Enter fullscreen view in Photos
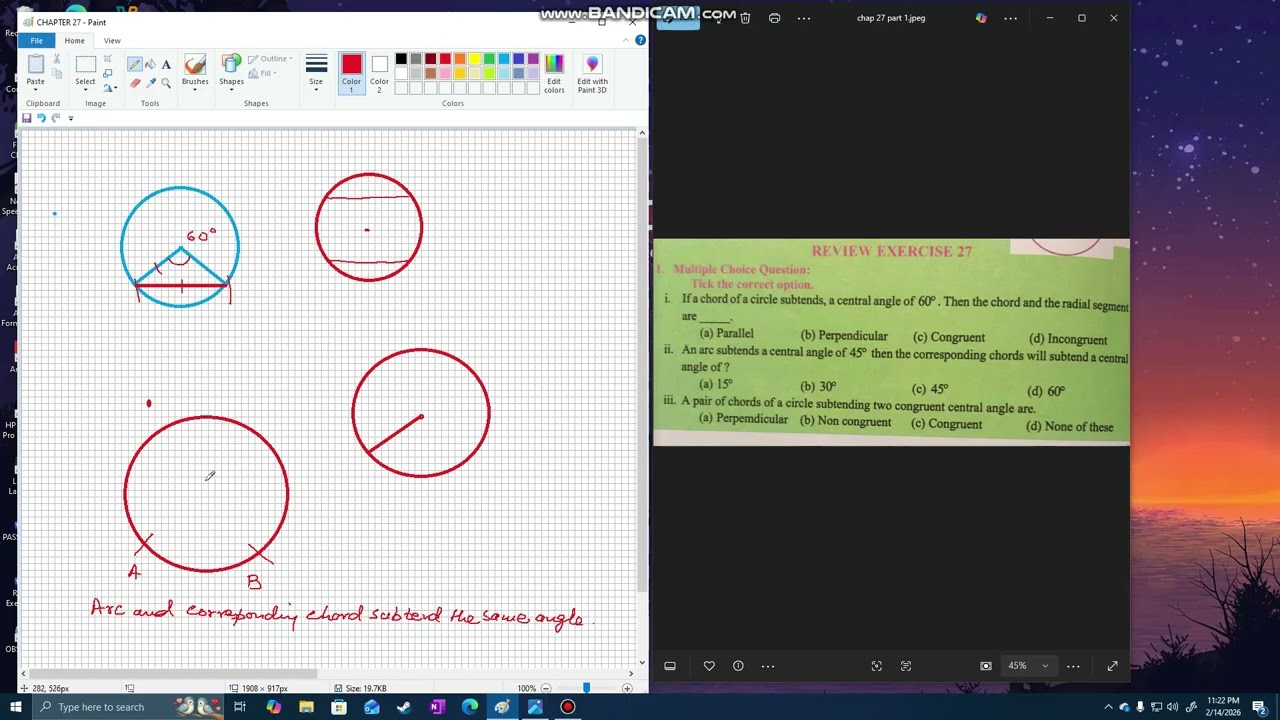The image size is (1280, 720). [x=1112, y=666]
